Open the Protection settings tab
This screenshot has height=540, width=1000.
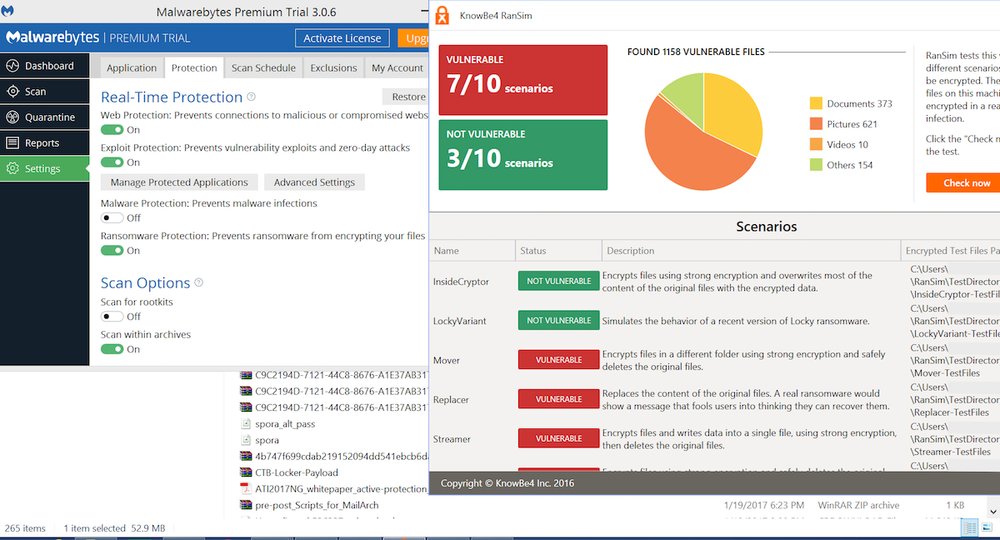pos(194,68)
